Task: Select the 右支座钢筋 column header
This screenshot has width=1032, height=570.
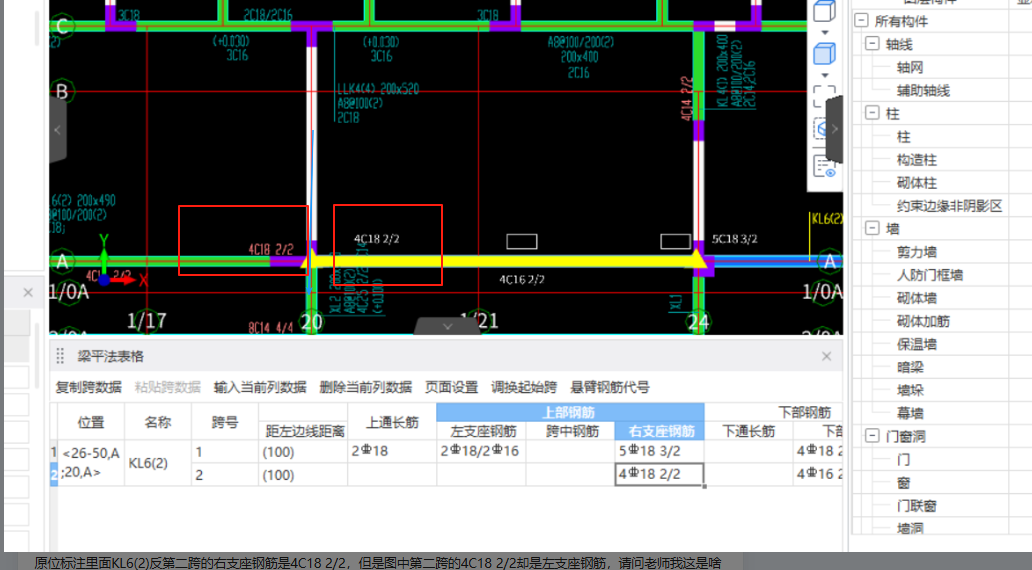Action: click(x=659, y=431)
